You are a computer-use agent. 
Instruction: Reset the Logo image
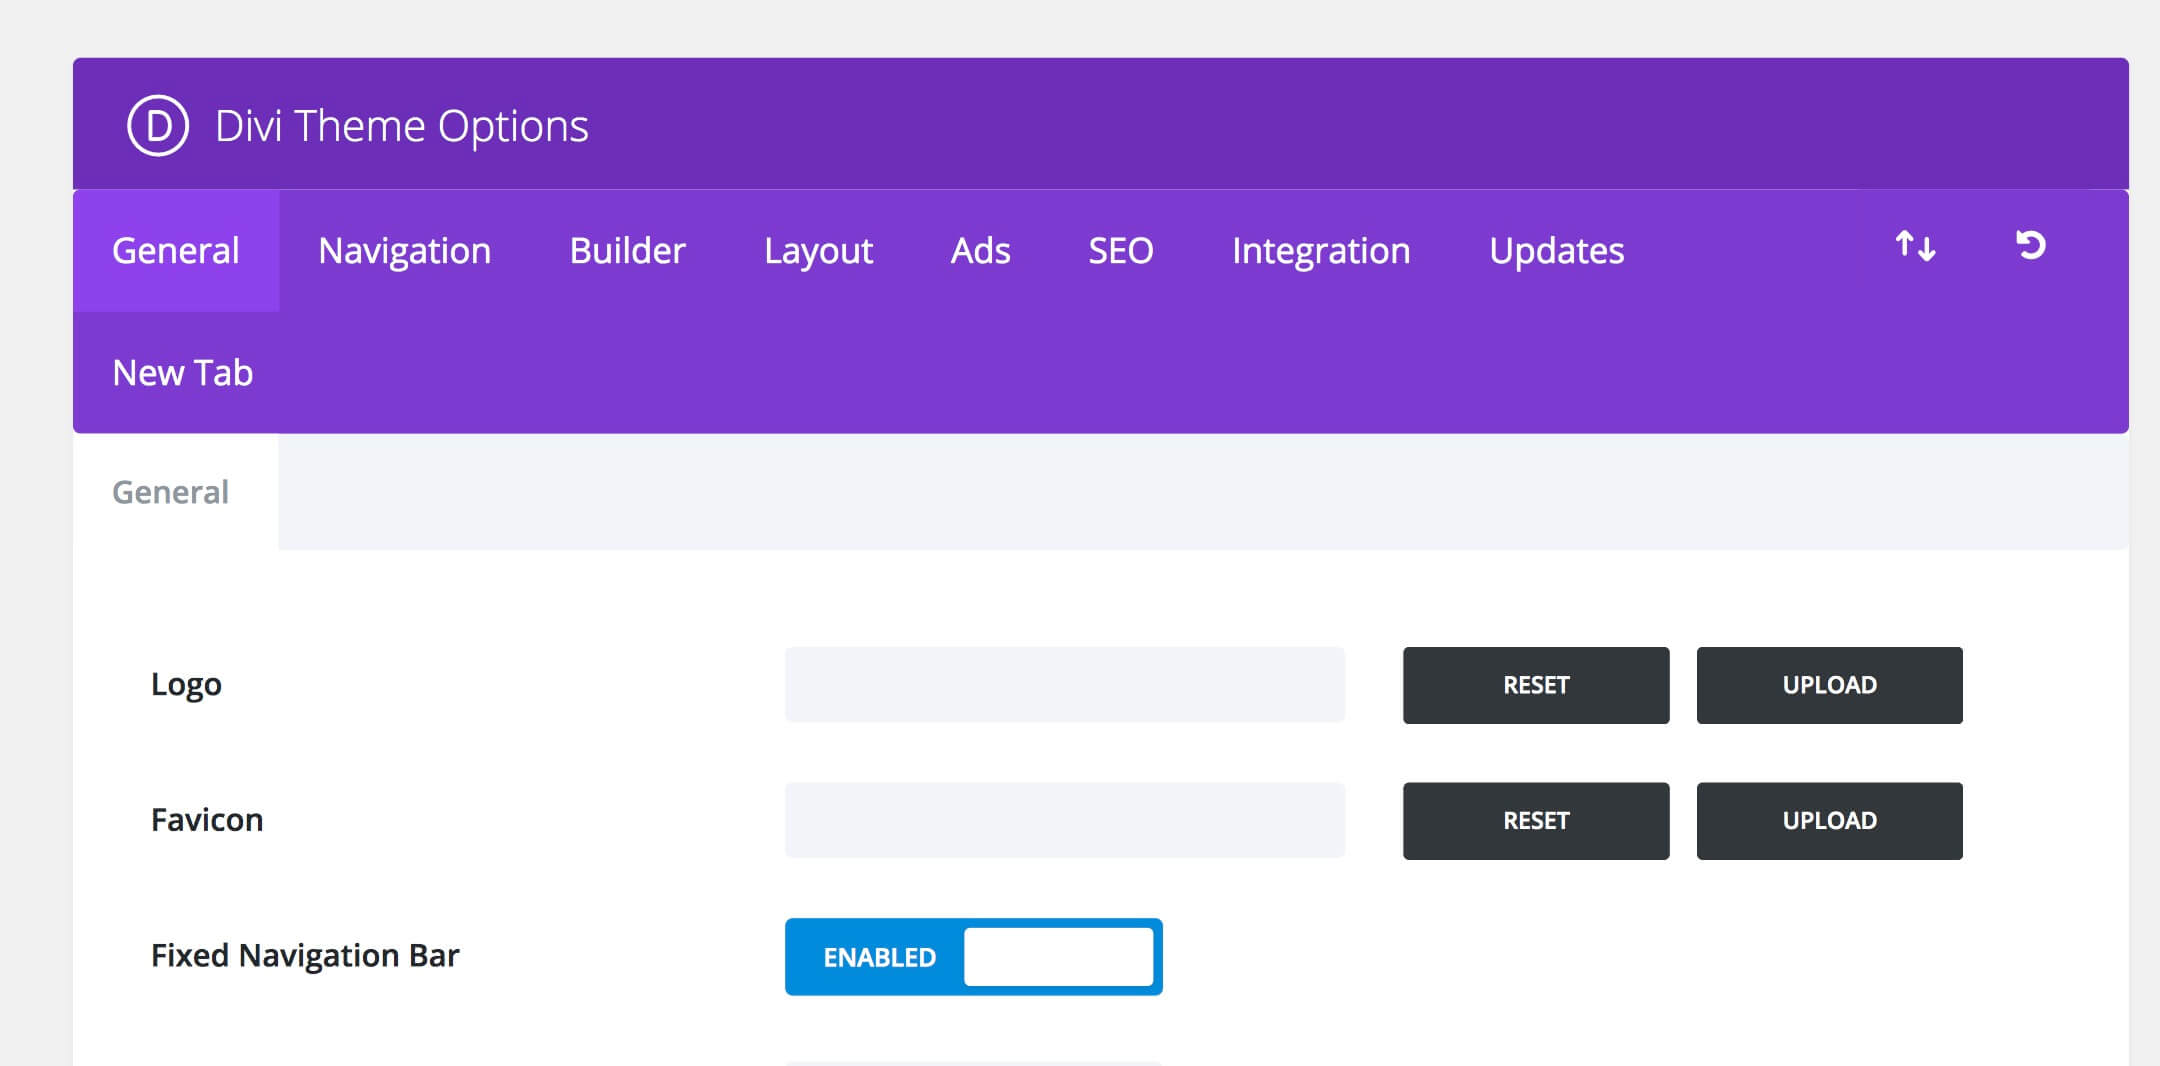1536,685
